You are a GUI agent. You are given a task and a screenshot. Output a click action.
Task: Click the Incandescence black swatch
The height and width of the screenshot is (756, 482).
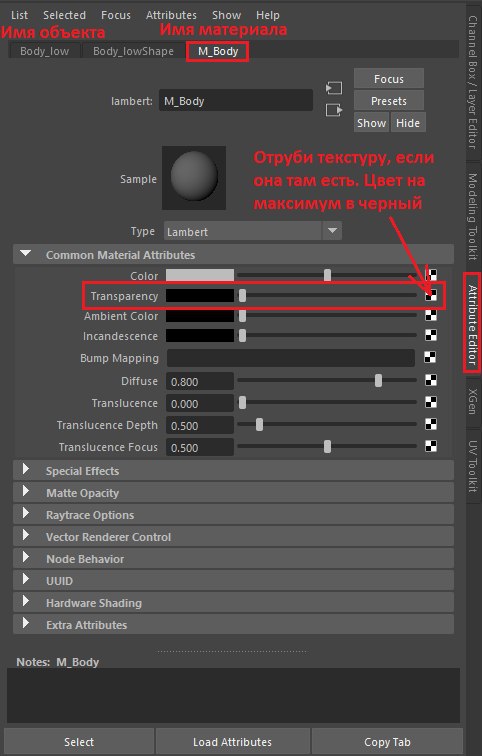(200, 336)
